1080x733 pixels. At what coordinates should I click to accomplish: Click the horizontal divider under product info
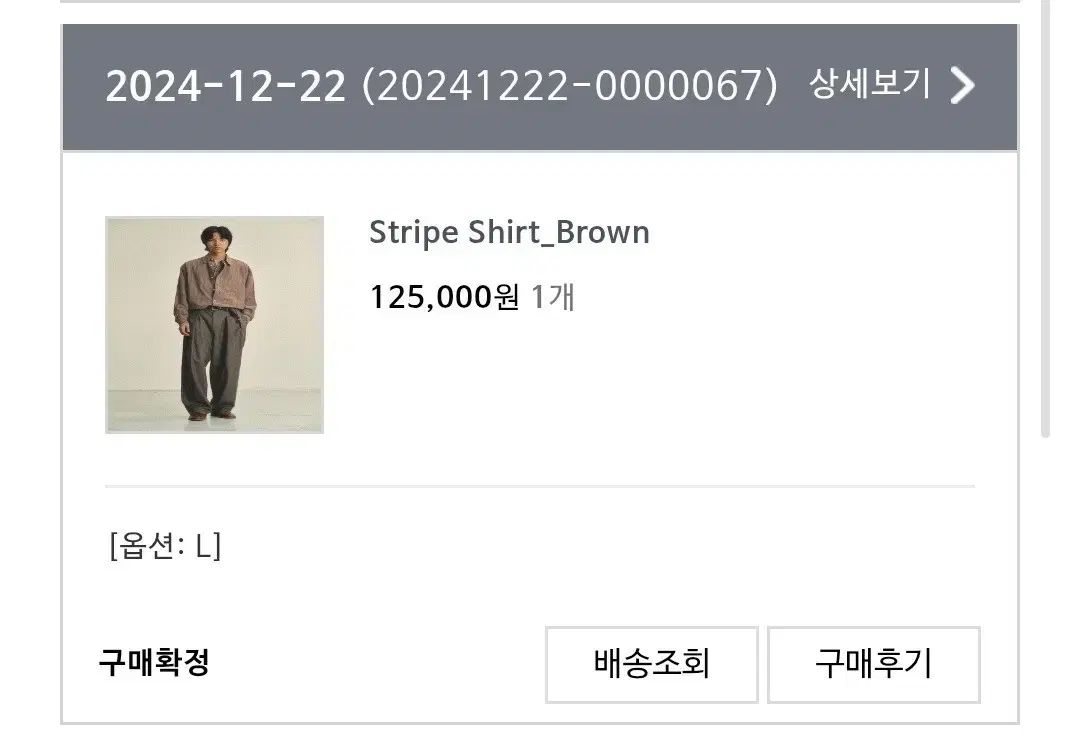pyautogui.click(x=540, y=486)
